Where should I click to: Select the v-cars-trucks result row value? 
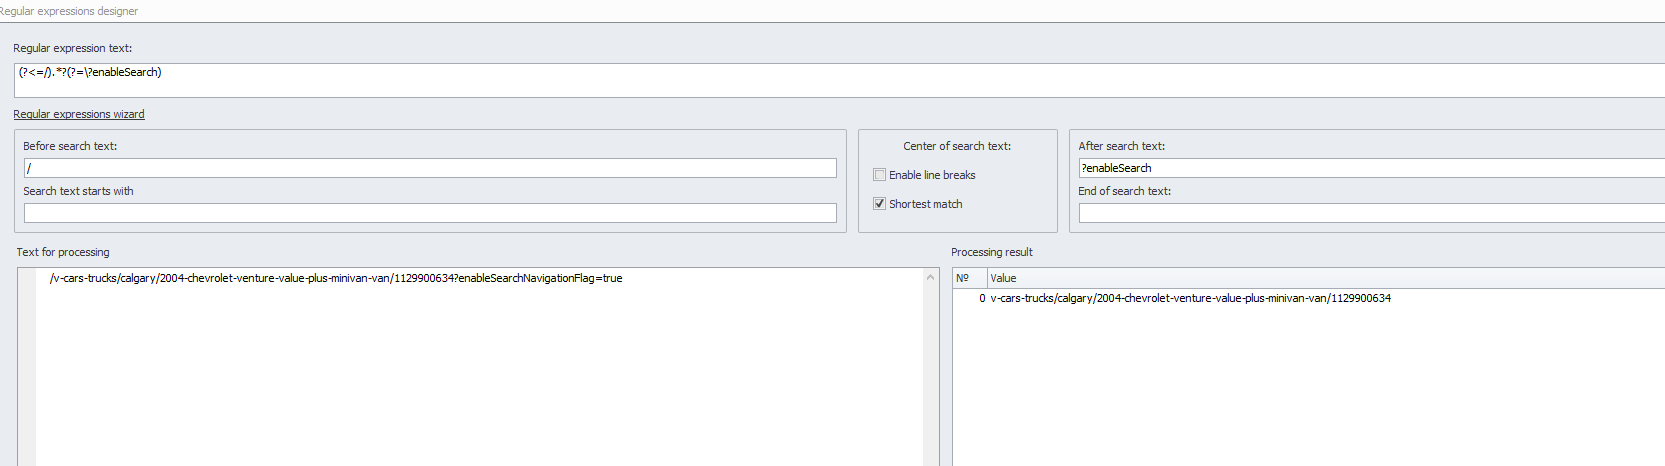(1190, 298)
